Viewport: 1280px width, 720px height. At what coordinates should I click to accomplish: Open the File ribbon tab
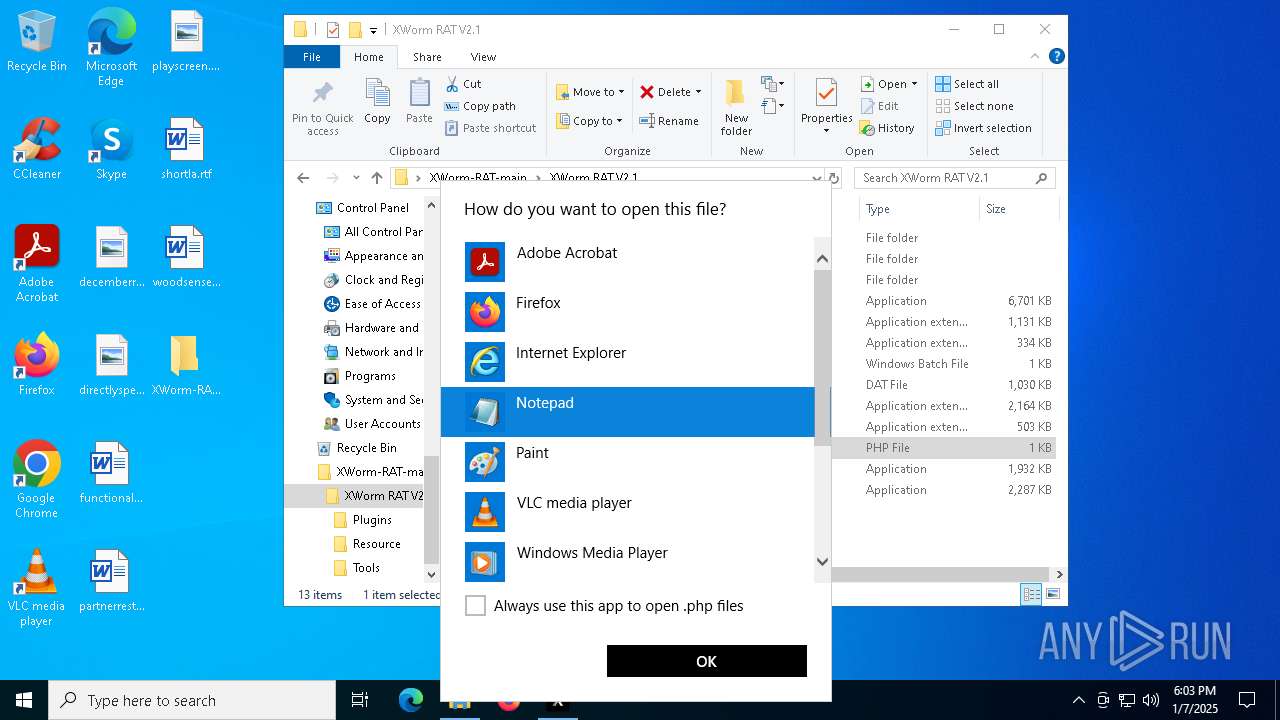(312, 57)
